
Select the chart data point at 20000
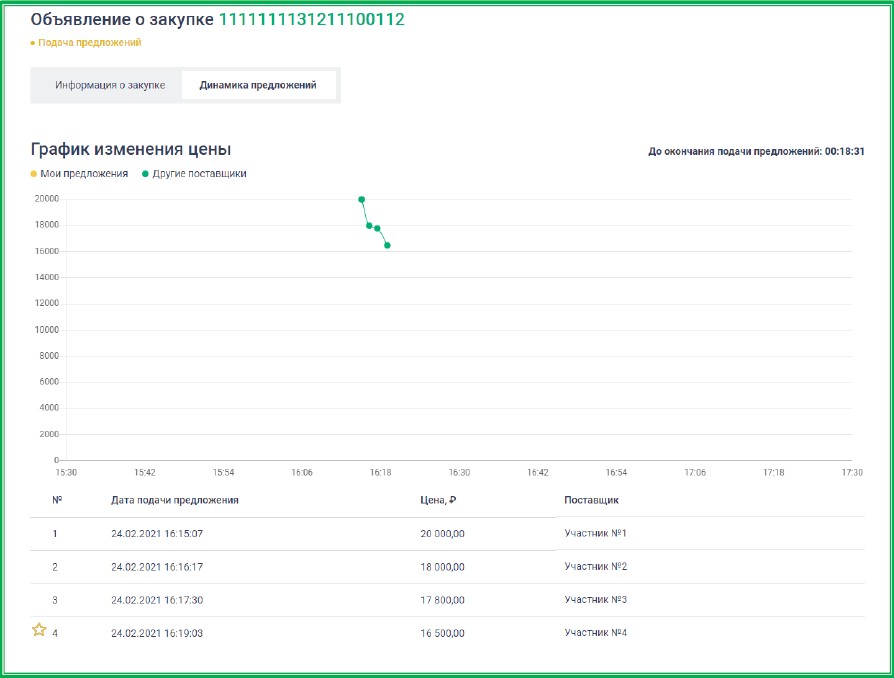(x=361, y=199)
